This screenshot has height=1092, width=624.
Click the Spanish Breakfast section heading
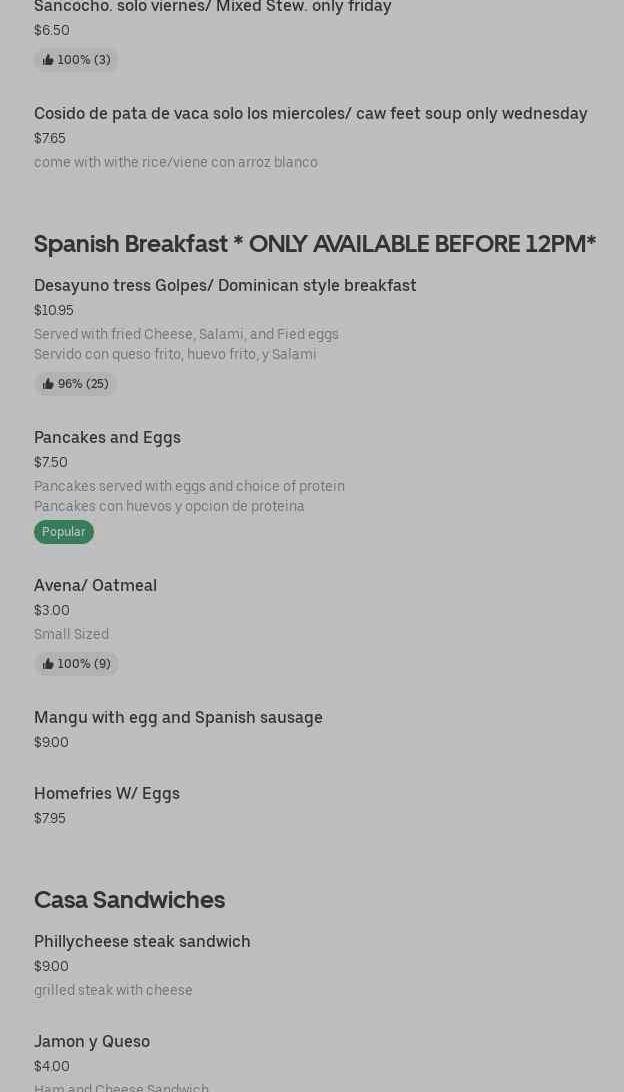[x=315, y=244]
